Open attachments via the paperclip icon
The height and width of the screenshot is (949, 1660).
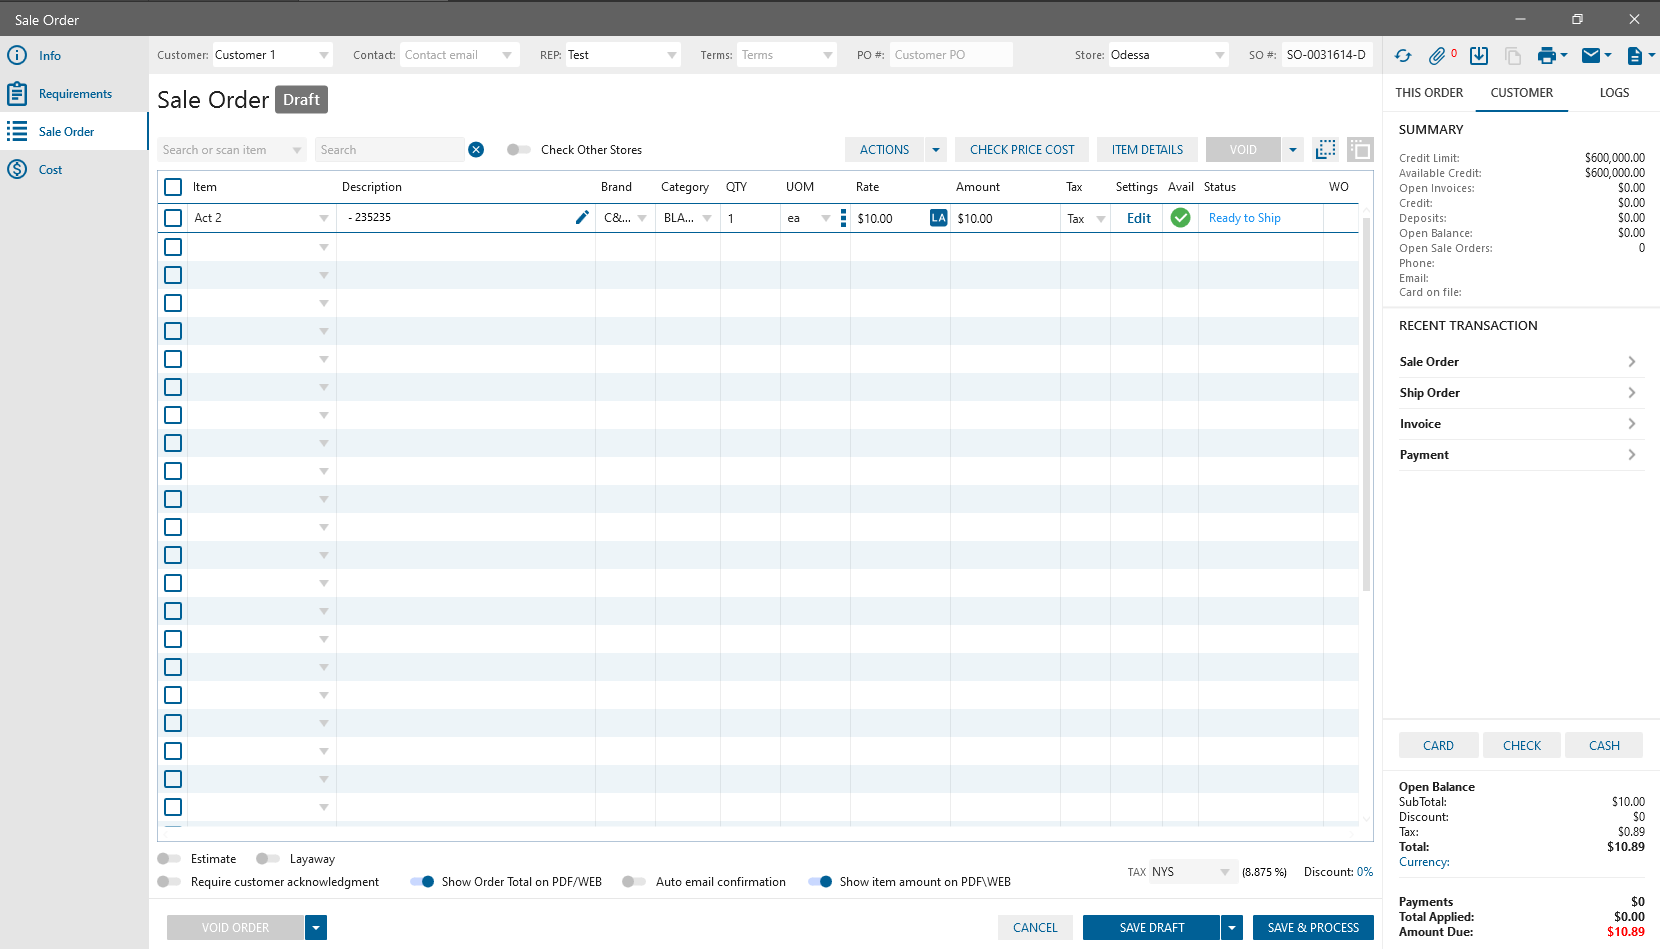pyautogui.click(x=1437, y=56)
